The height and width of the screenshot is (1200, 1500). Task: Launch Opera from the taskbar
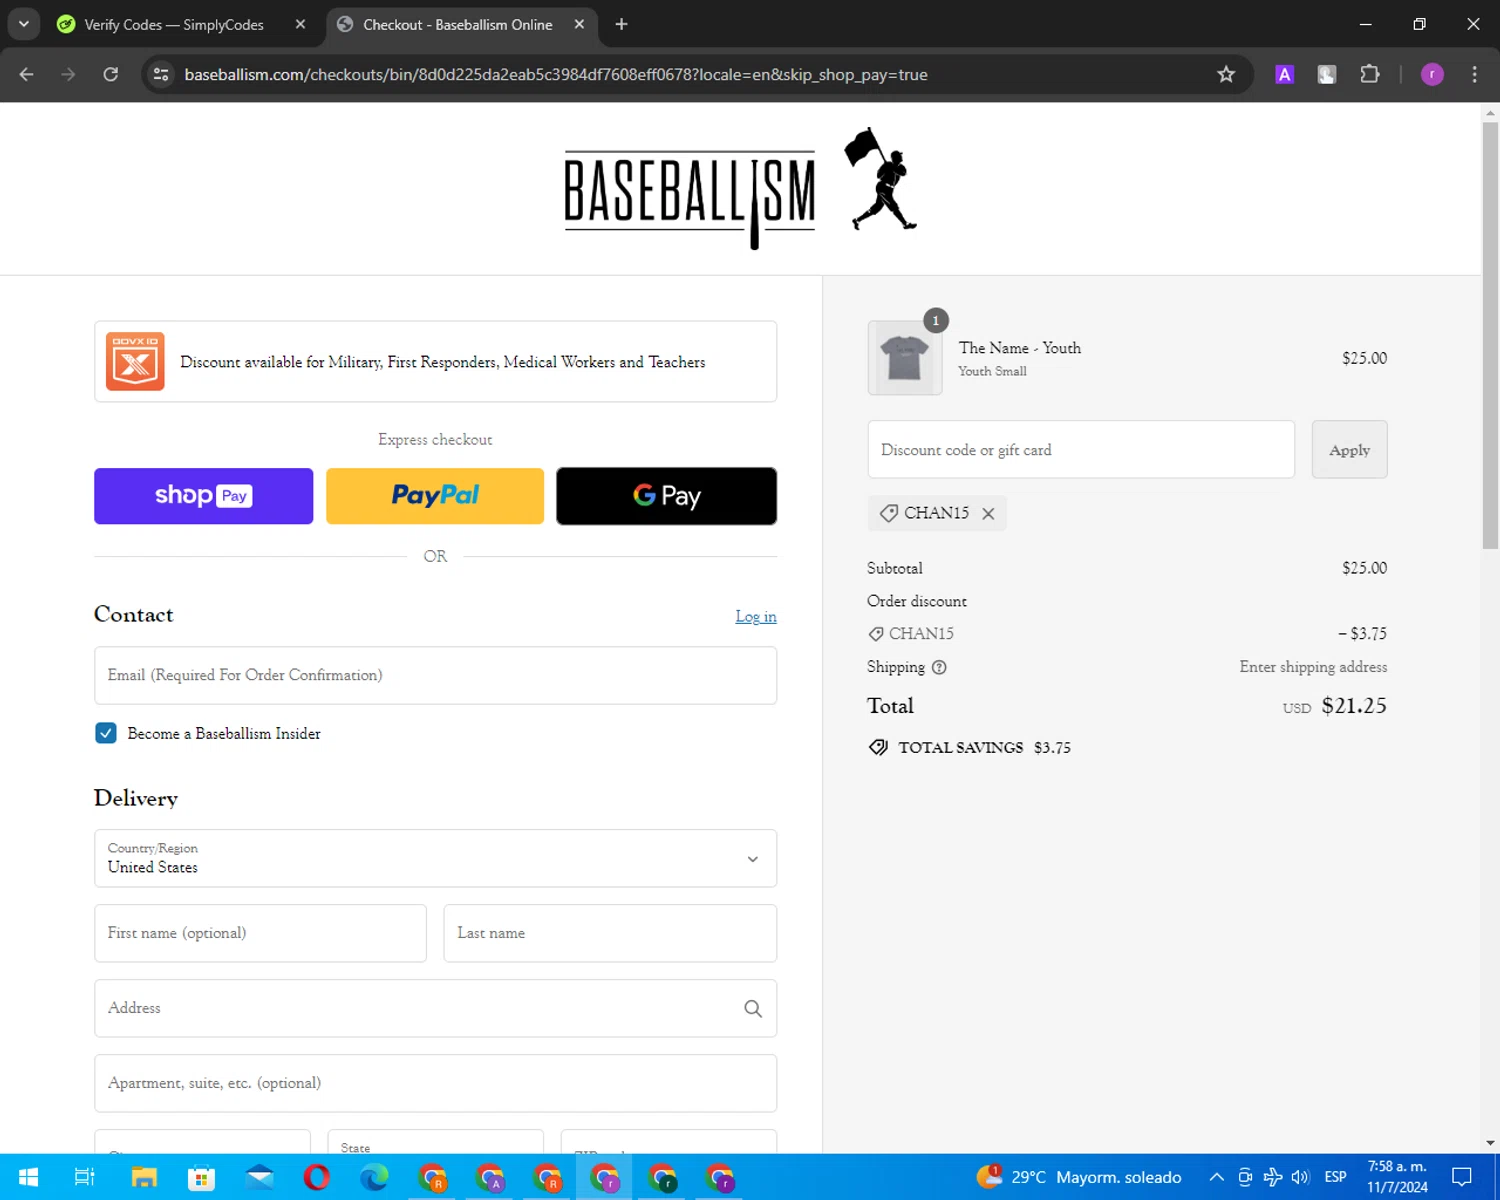pos(317,1177)
